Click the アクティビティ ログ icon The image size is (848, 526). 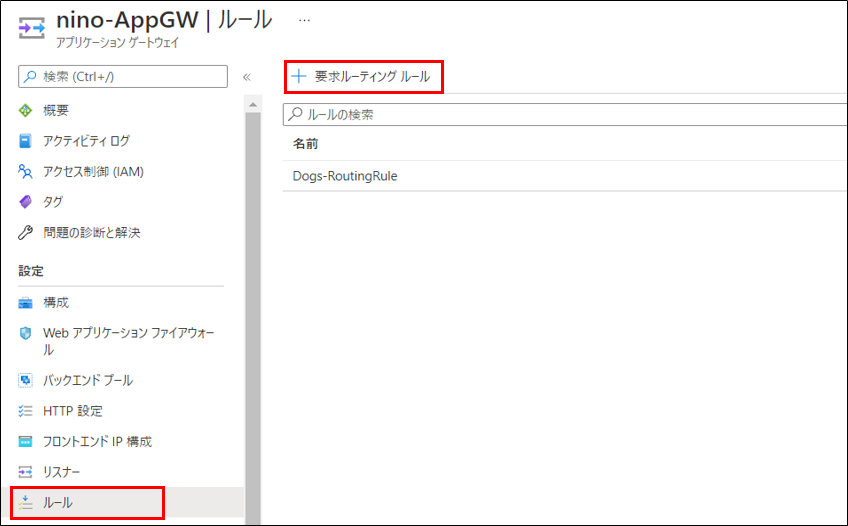[25, 141]
